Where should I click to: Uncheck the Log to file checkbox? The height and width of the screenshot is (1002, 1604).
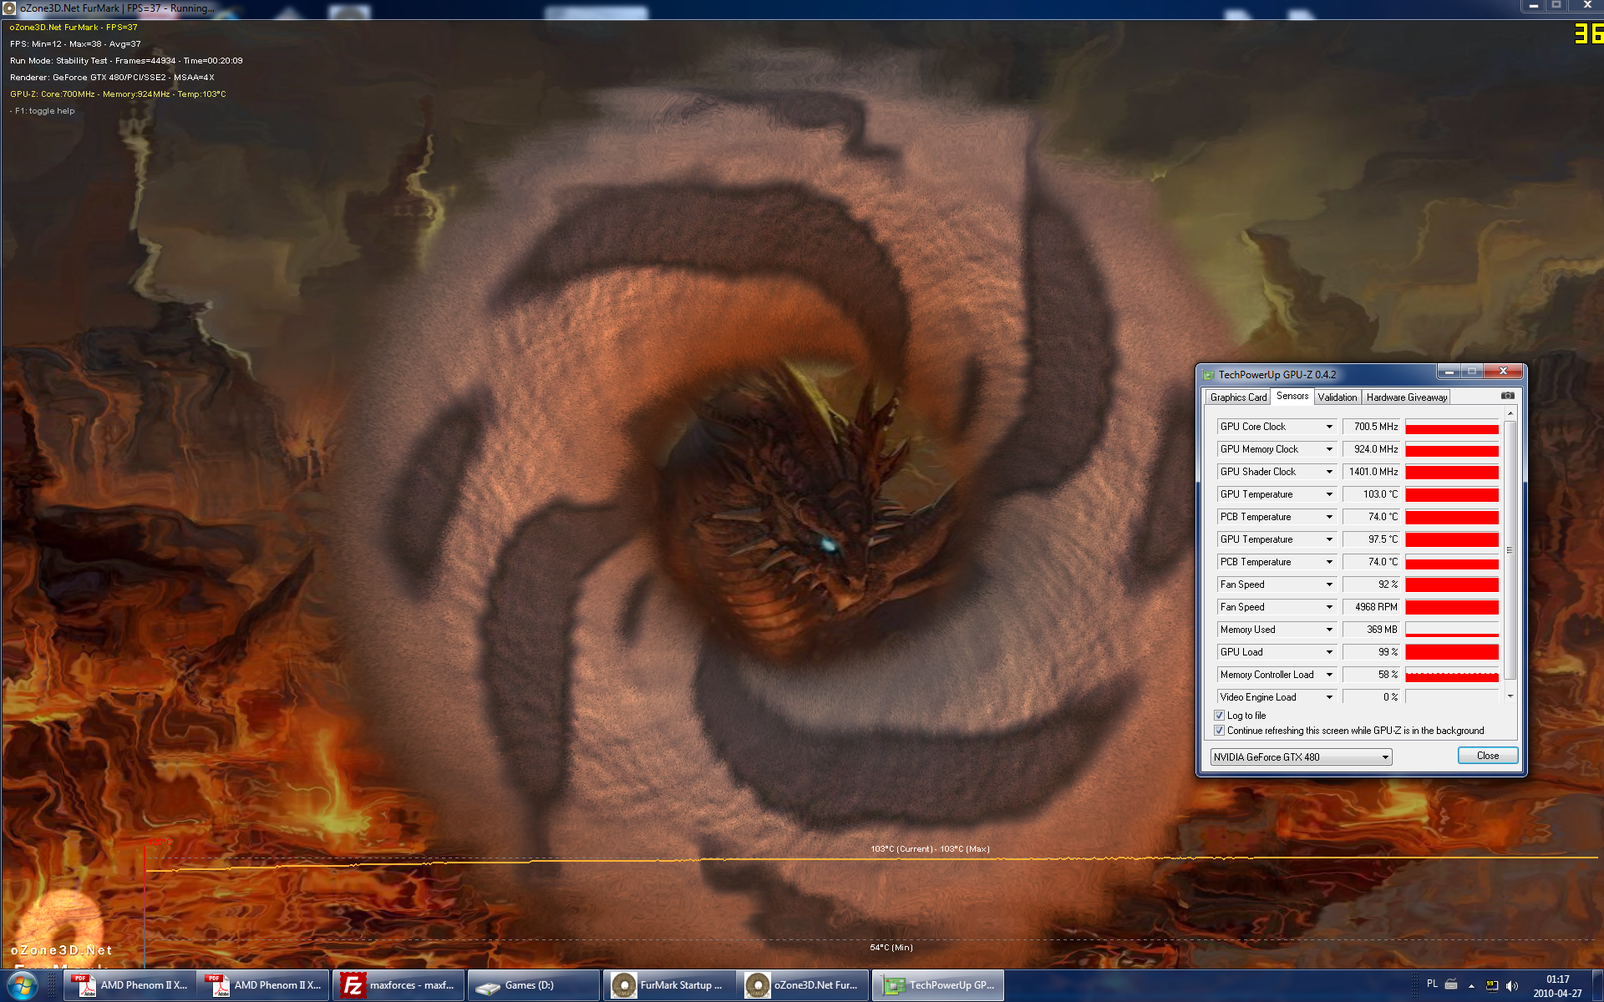tap(1219, 715)
